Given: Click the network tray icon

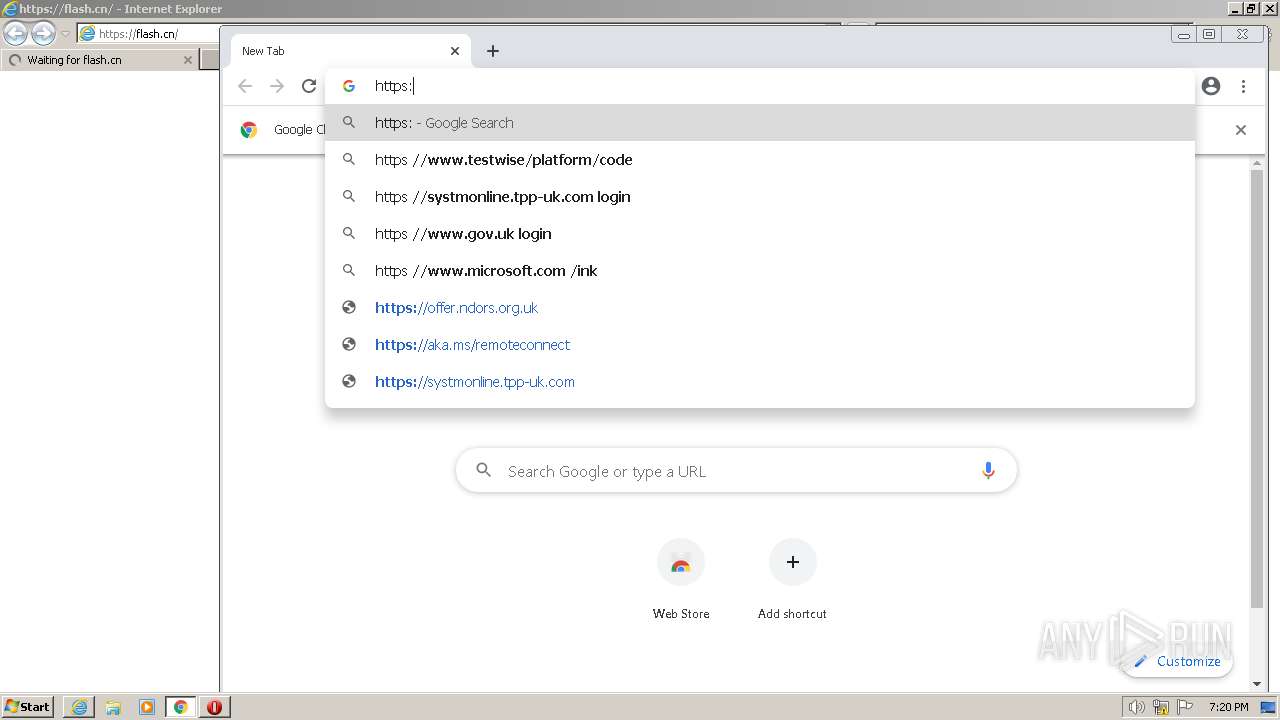Looking at the screenshot, I should pos(1161,707).
